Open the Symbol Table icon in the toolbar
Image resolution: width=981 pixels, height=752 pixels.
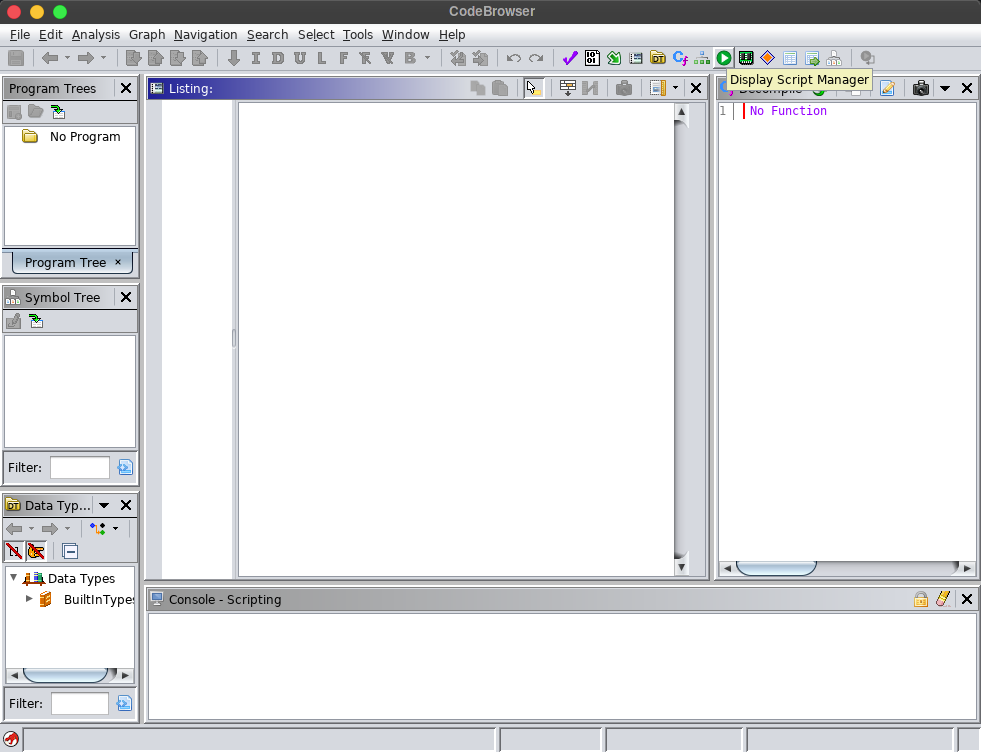(790, 58)
